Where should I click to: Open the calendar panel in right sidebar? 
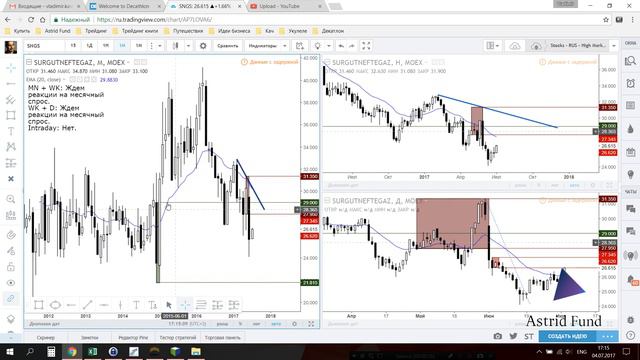tap(631, 152)
